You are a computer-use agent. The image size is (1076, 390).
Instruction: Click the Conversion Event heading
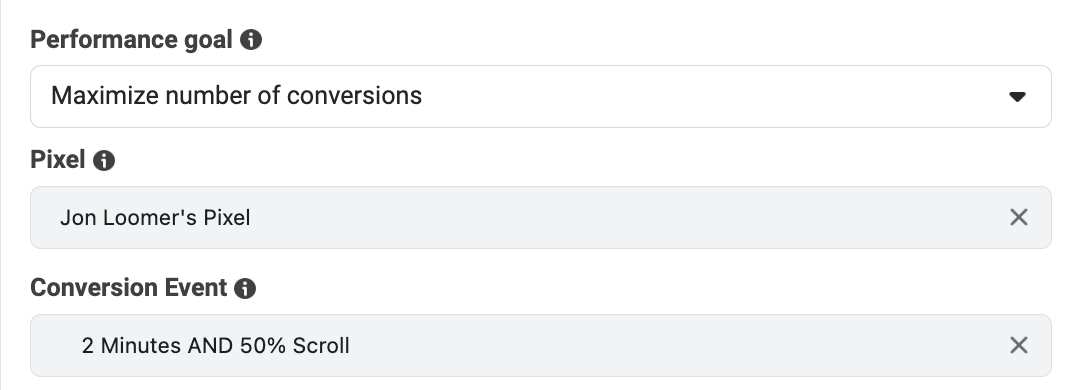(x=128, y=288)
